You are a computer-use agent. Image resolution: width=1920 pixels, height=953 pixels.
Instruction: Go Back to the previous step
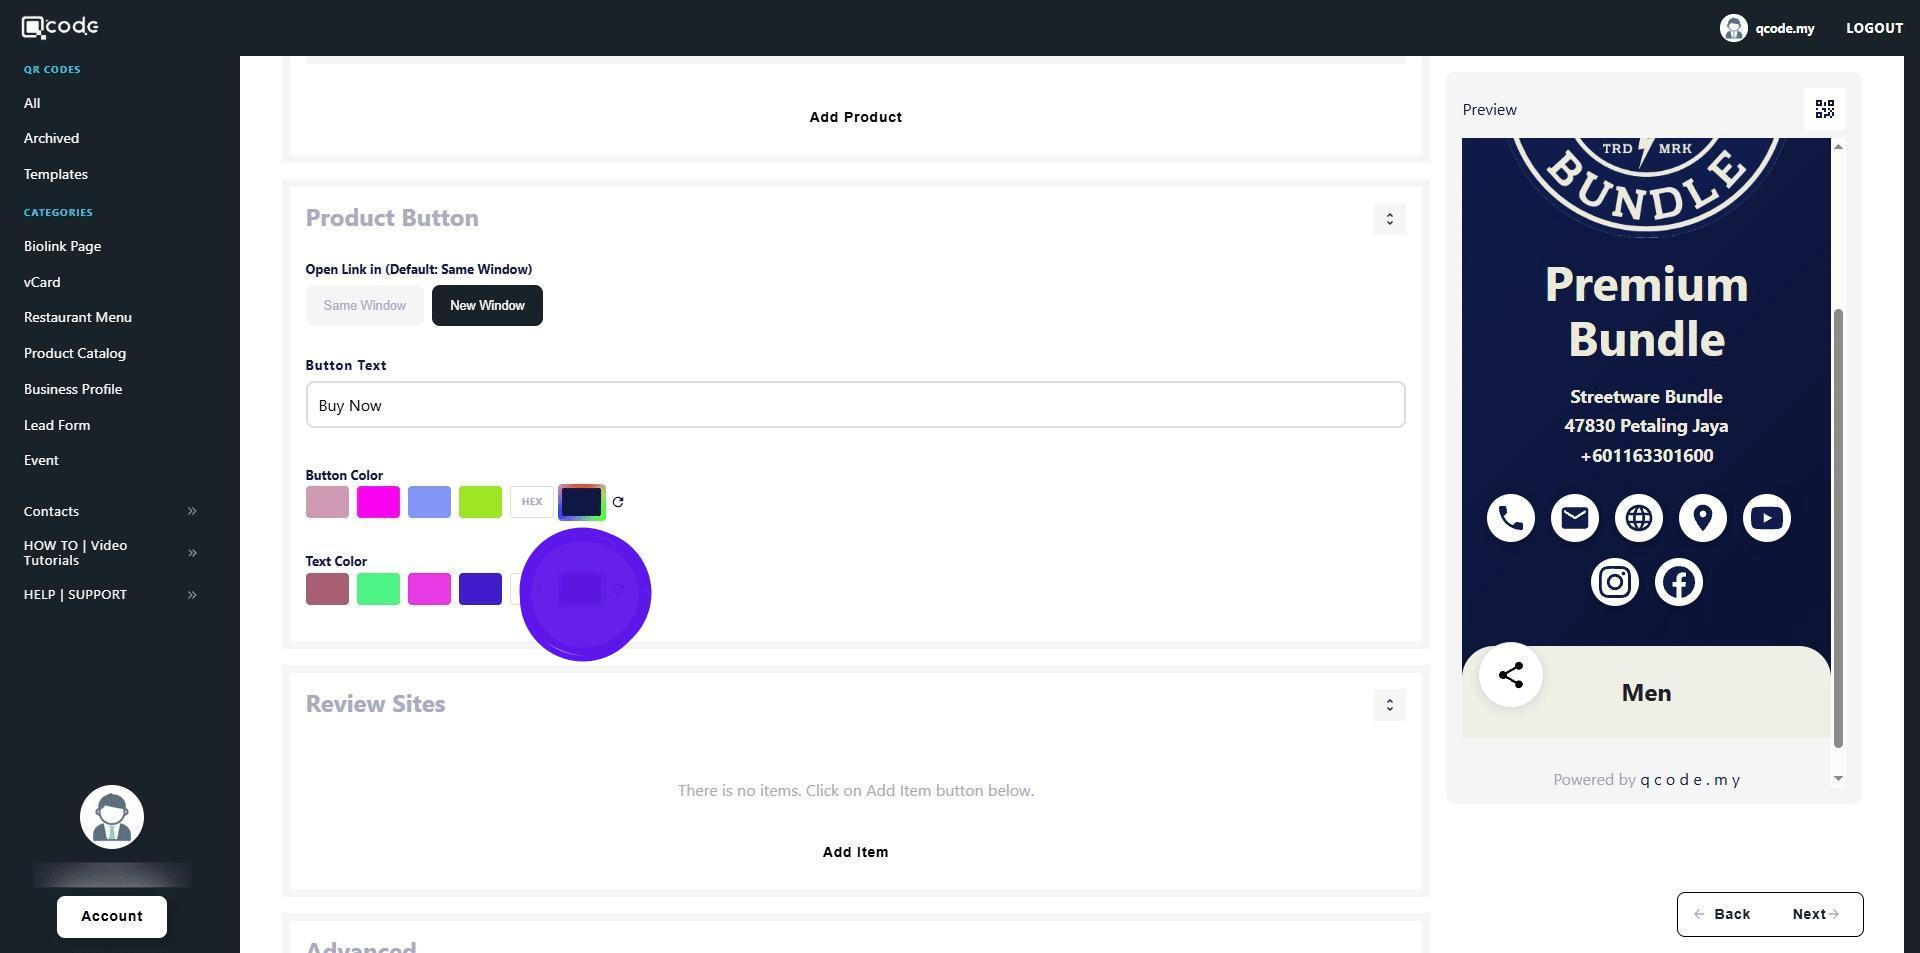point(1722,914)
